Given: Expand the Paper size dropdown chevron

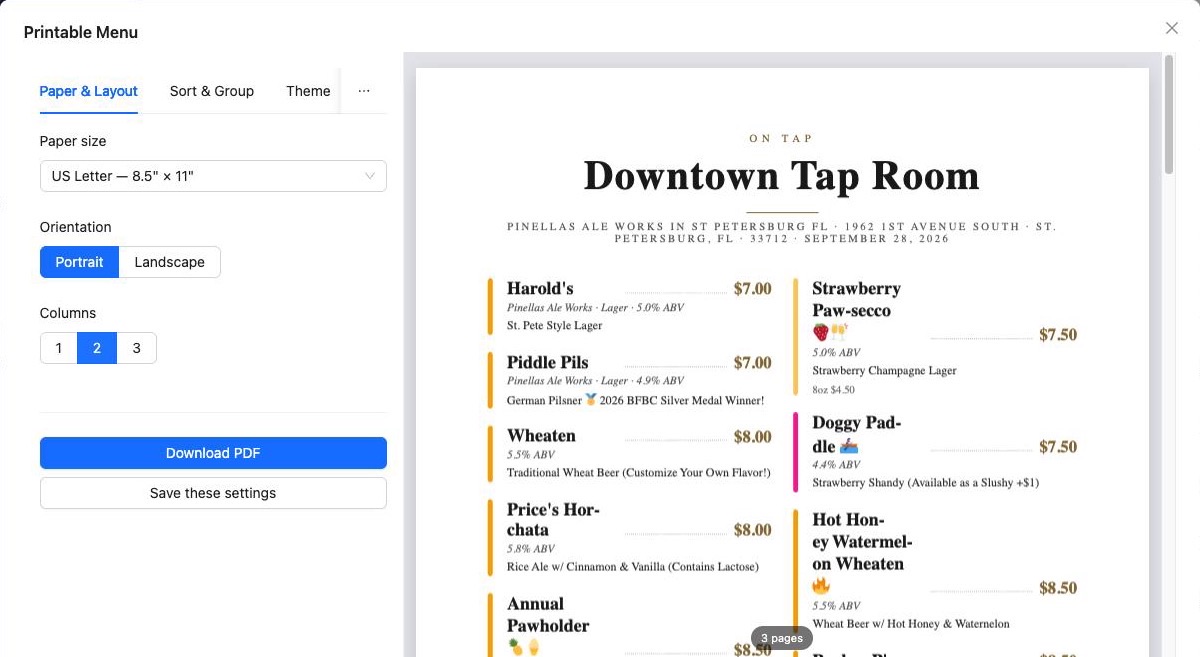Looking at the screenshot, I should click(370, 176).
